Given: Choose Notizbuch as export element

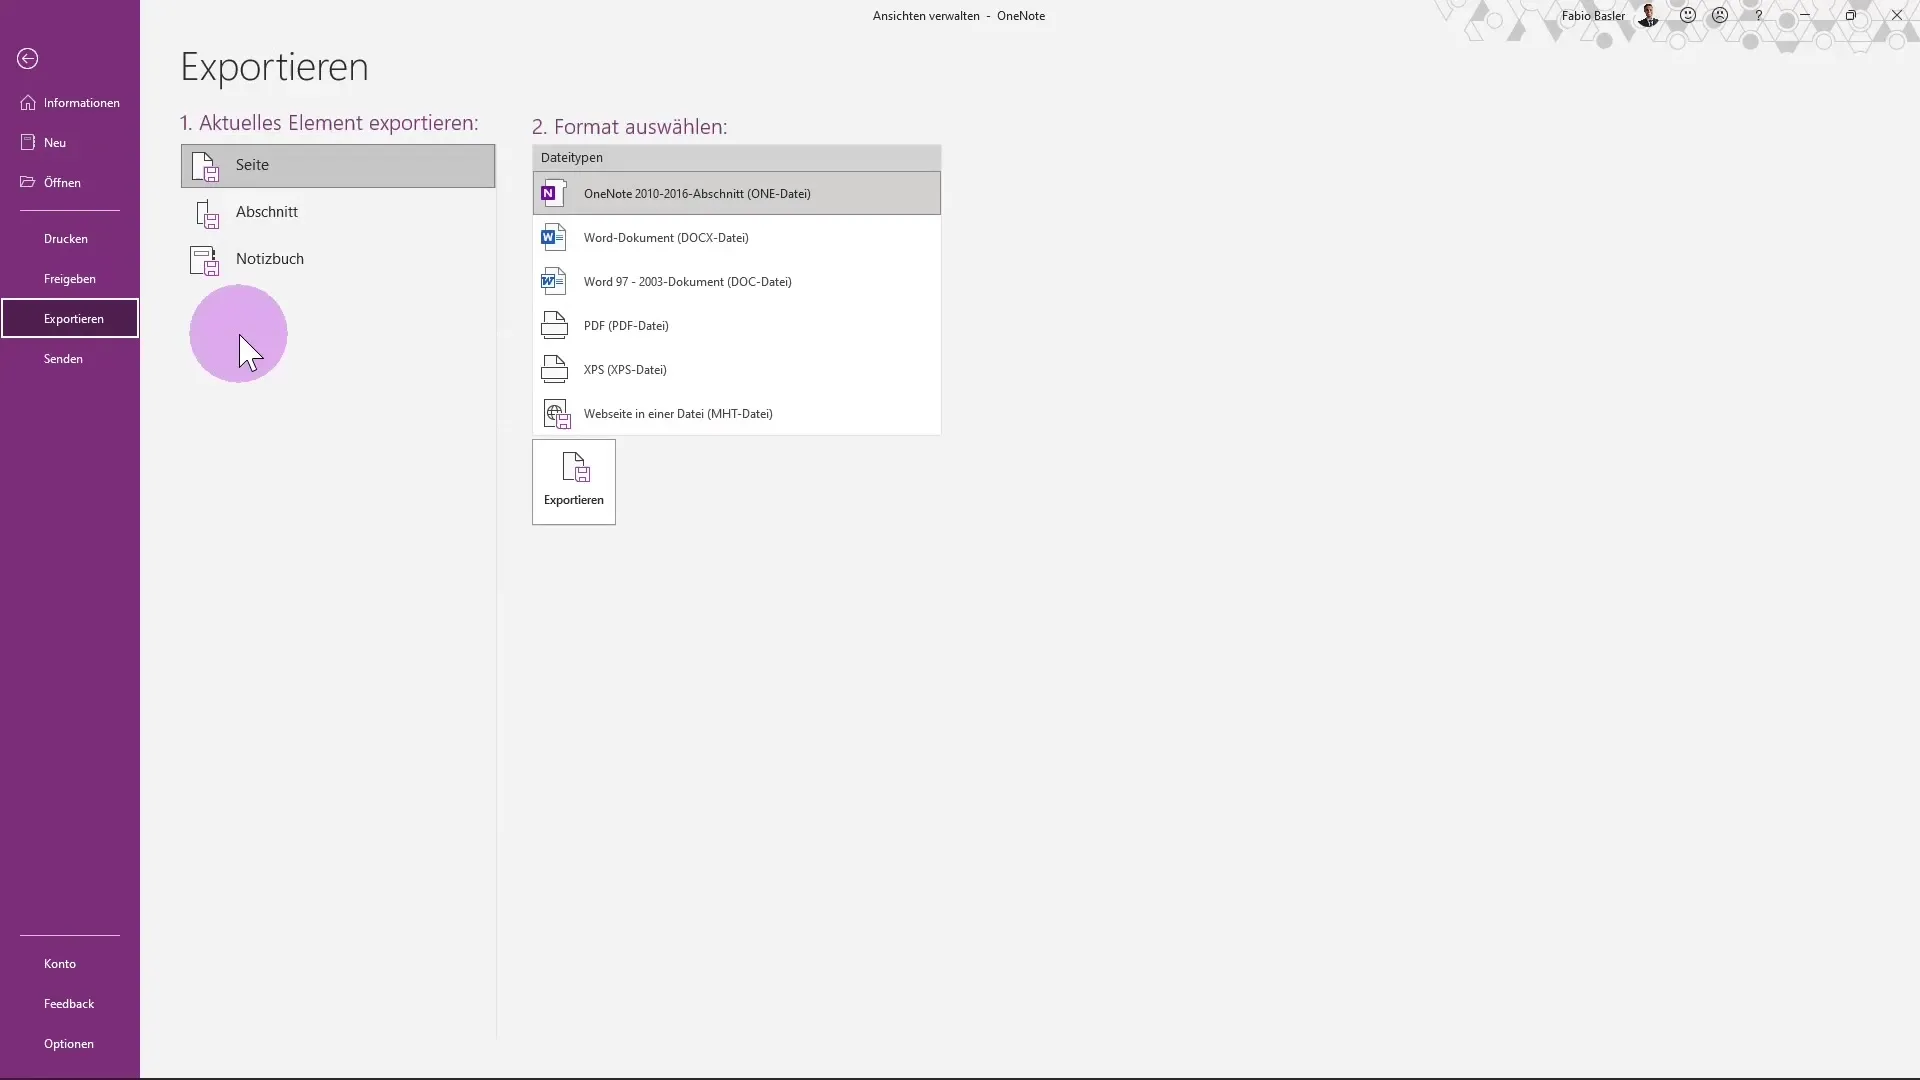Looking at the screenshot, I should click(338, 259).
